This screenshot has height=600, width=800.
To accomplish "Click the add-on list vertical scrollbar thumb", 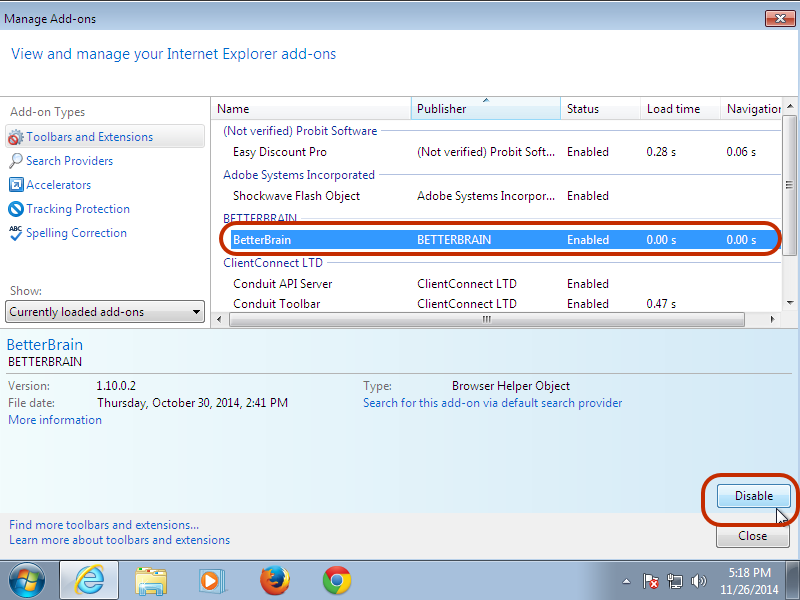I will (790, 185).
